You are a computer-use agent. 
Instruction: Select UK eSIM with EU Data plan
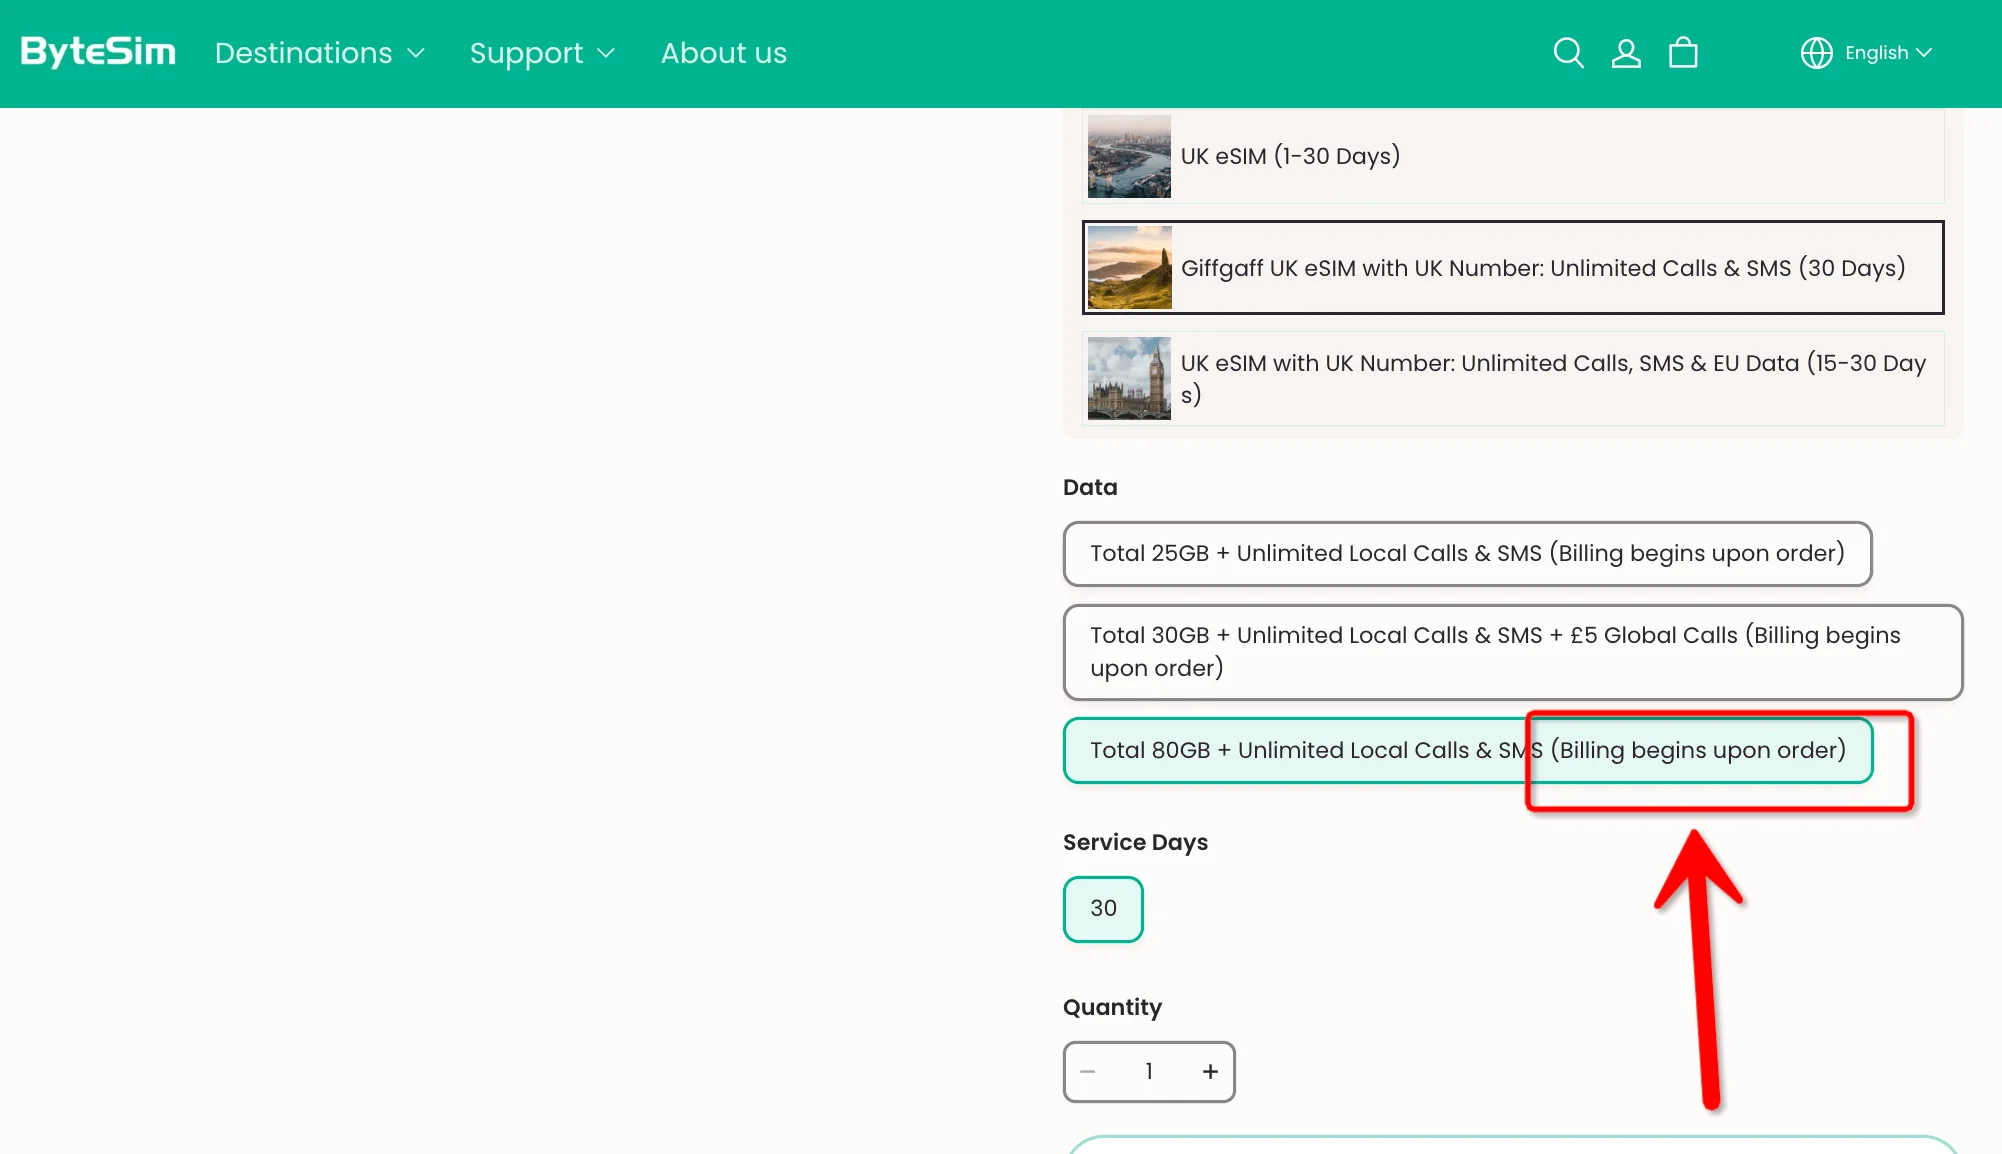pyautogui.click(x=1513, y=379)
